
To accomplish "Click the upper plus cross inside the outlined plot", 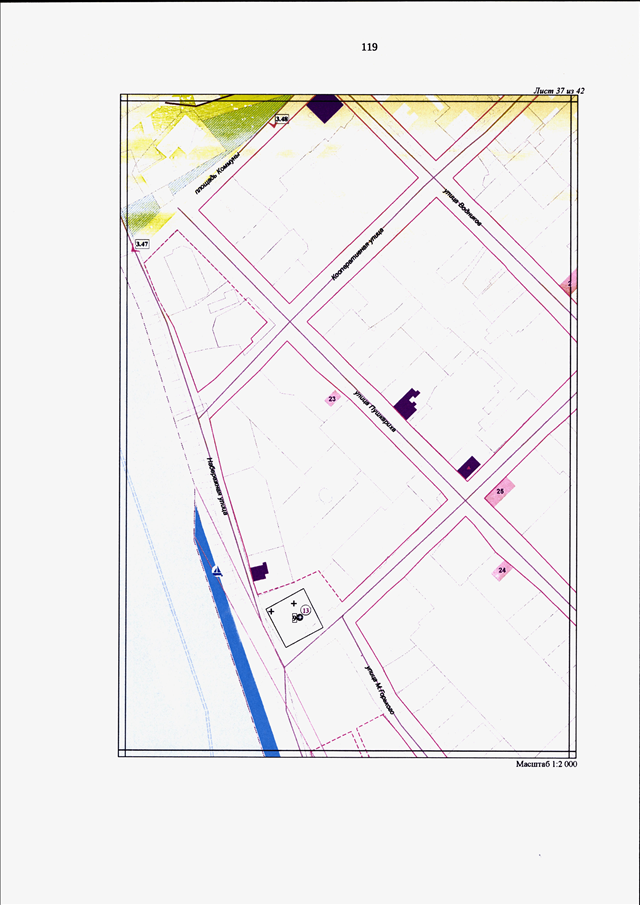I will pyautogui.click(x=293, y=603).
